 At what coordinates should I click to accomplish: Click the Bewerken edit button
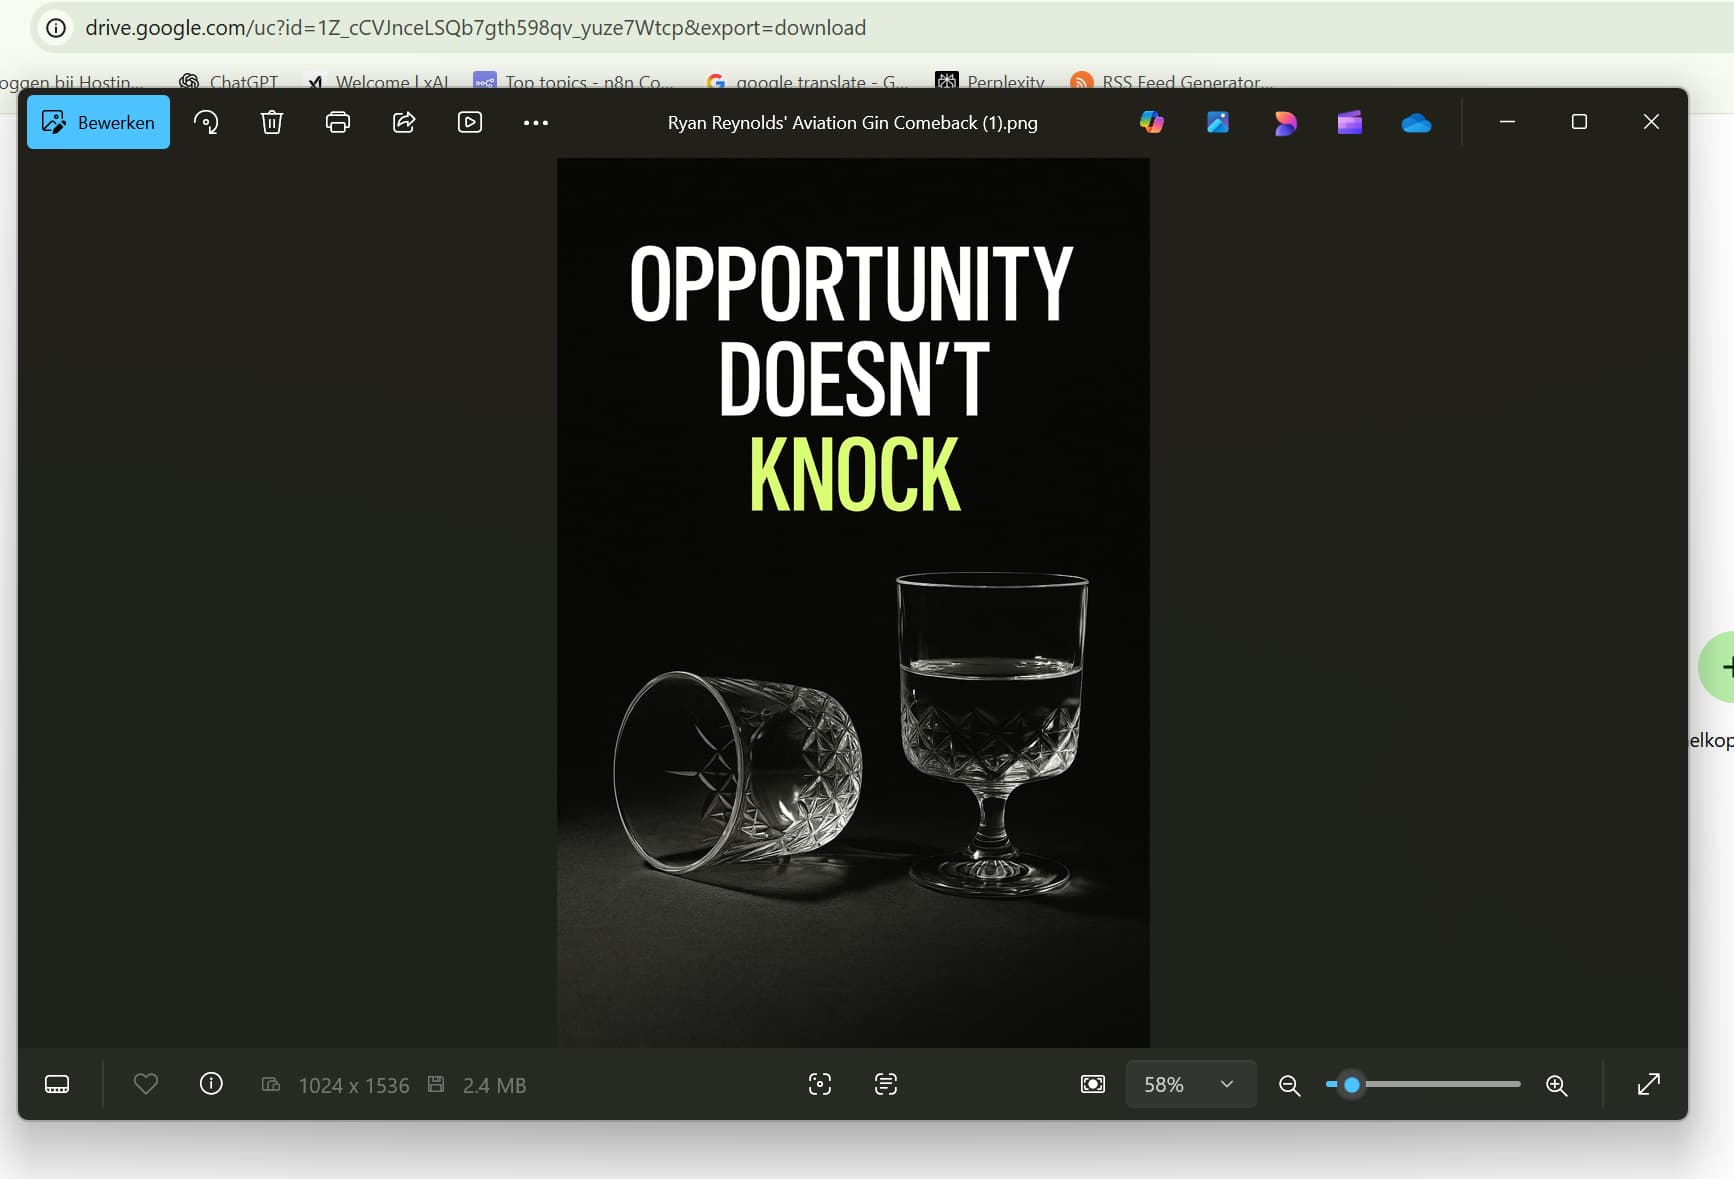(x=98, y=122)
